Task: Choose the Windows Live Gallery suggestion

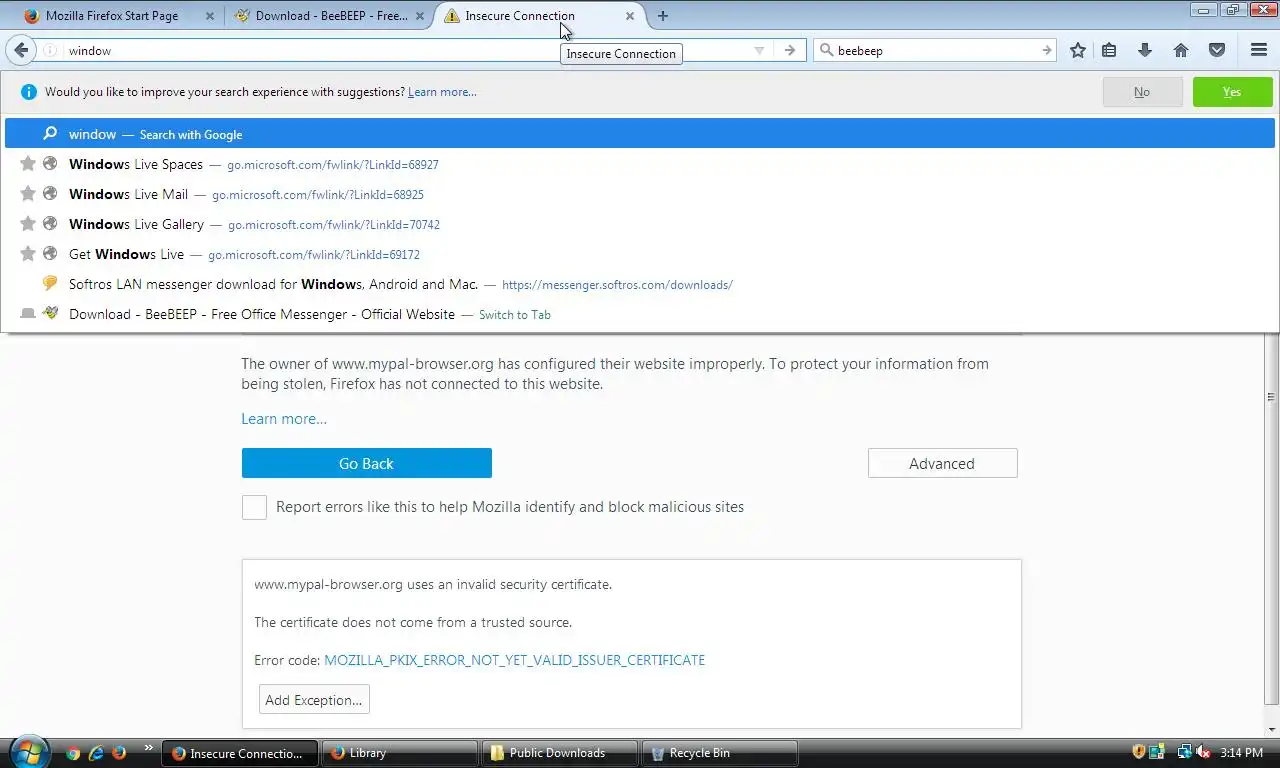Action: pos(640,224)
